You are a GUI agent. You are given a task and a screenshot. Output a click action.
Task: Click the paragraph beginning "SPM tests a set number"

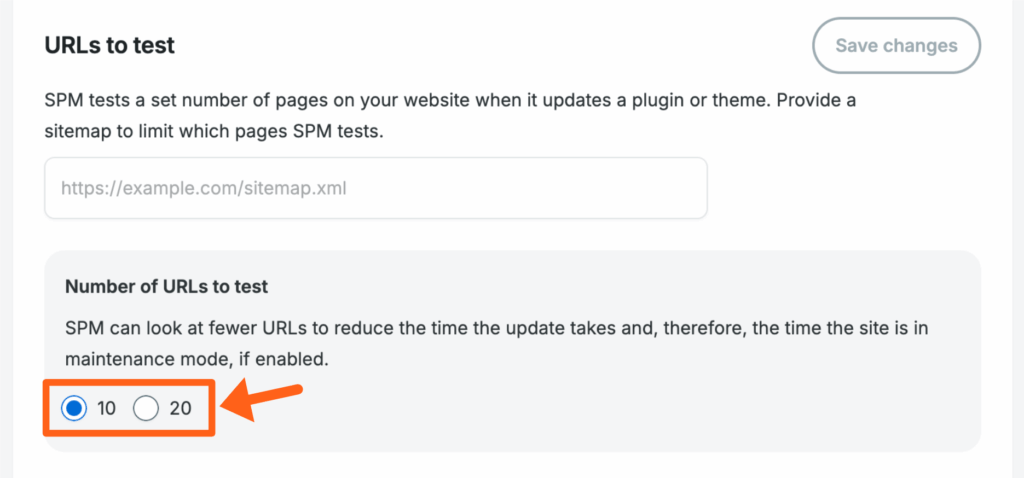[450, 102]
